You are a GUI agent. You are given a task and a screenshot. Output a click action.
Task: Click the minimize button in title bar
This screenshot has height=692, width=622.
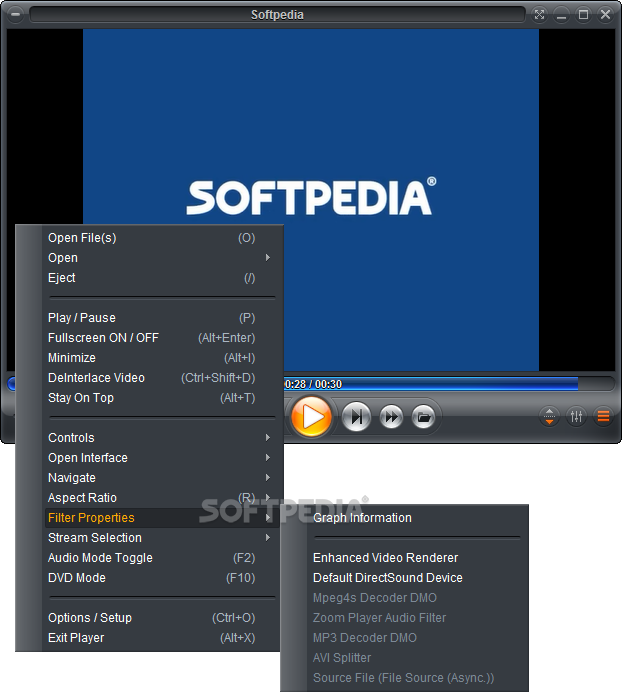click(x=561, y=15)
